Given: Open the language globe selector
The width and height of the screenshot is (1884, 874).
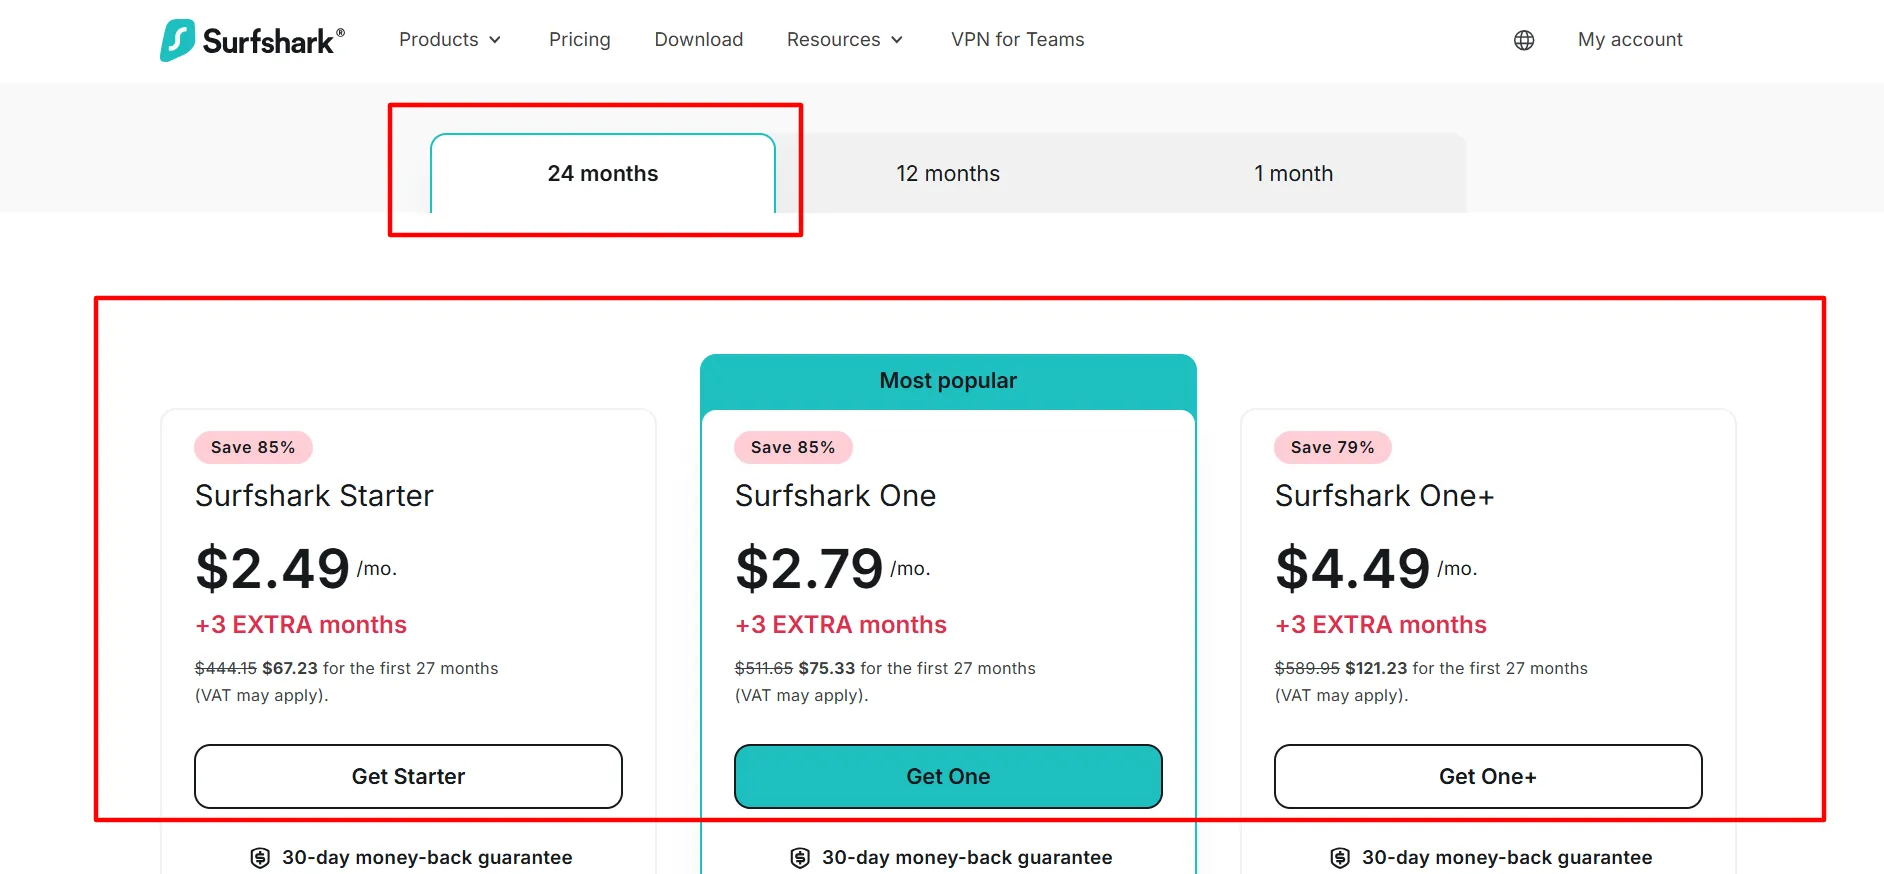Looking at the screenshot, I should click(x=1524, y=40).
